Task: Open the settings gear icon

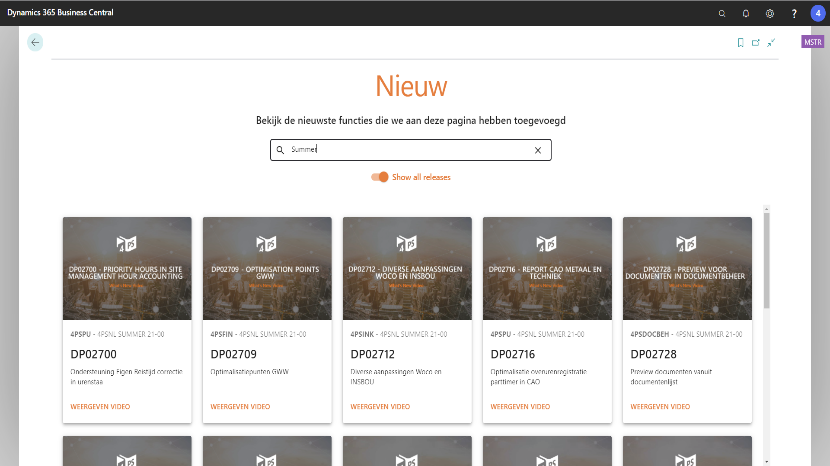Action: pyautogui.click(x=770, y=13)
